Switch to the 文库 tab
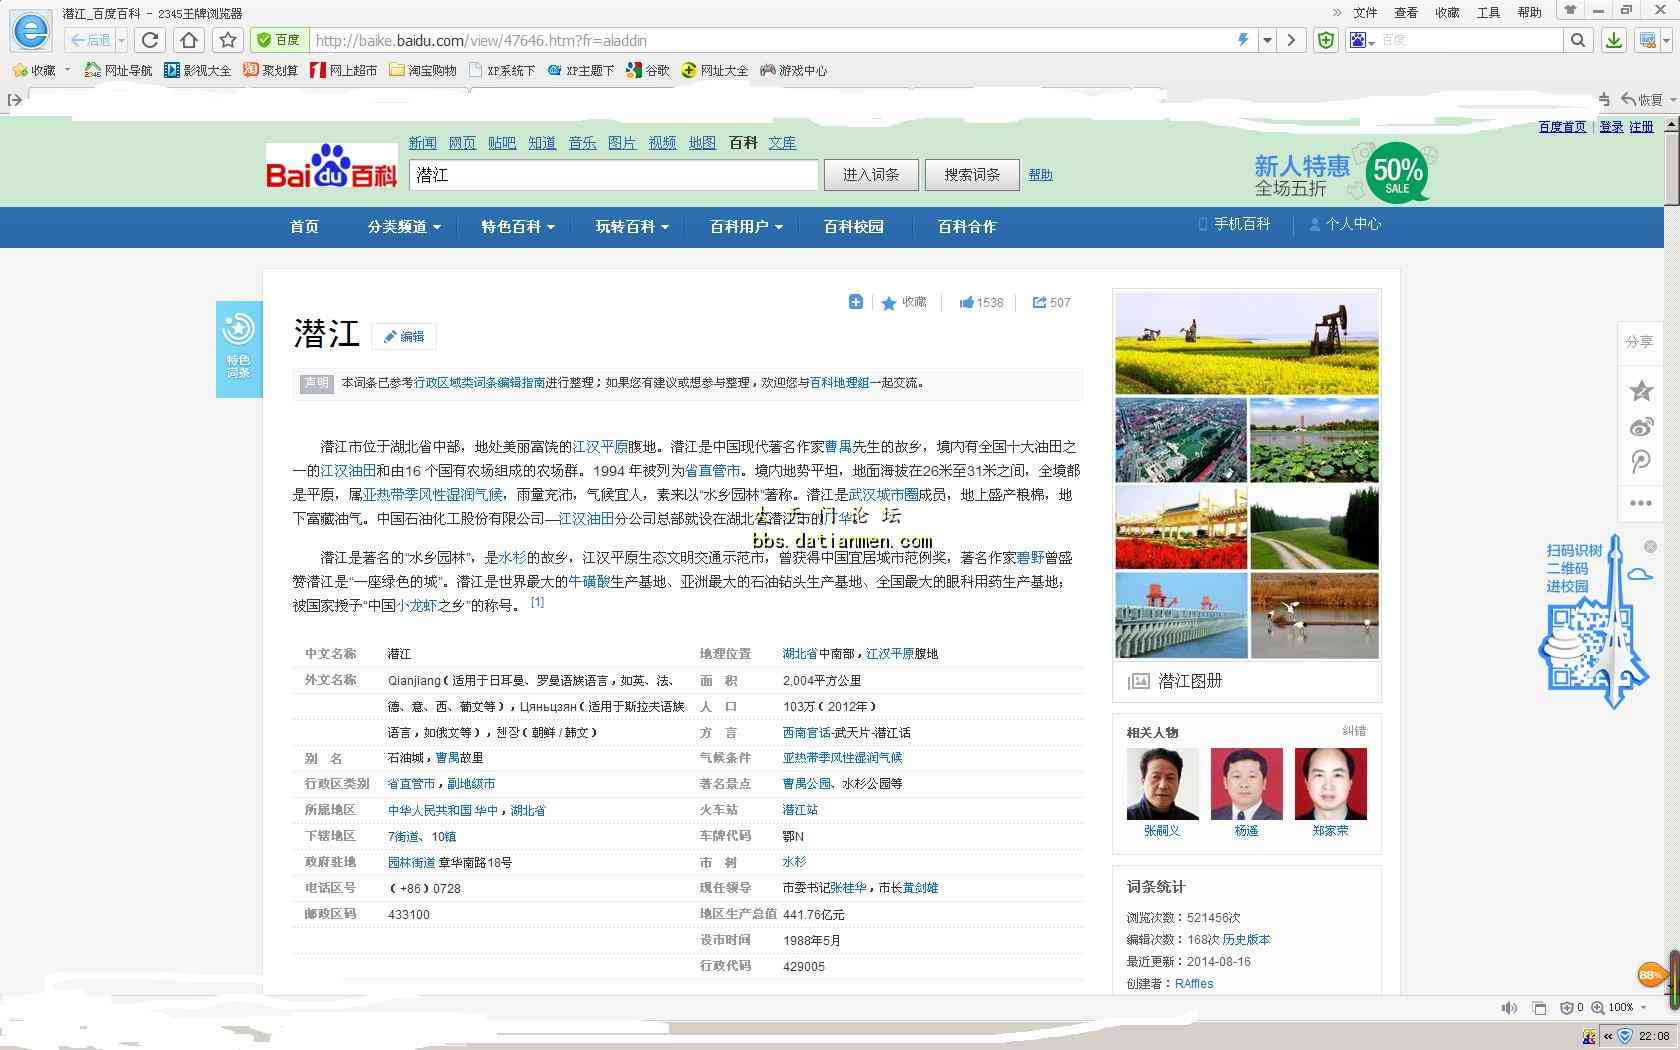This screenshot has height=1050, width=1680. pyautogui.click(x=782, y=143)
